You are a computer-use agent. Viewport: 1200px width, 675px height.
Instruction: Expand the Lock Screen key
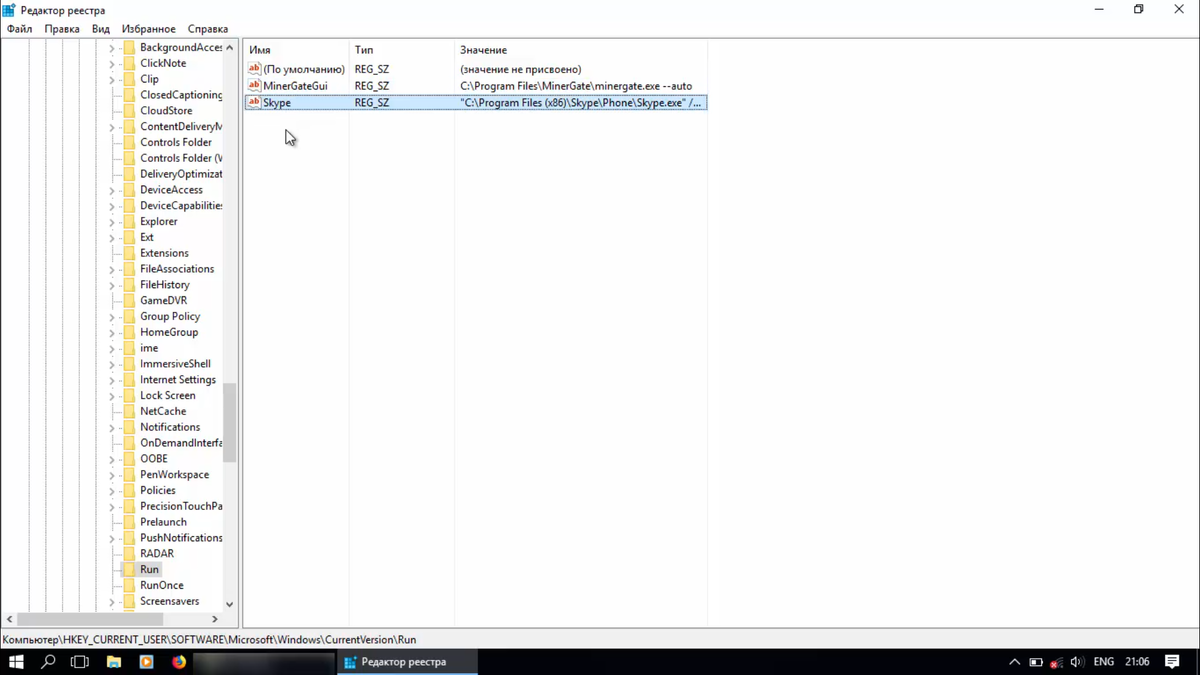coord(112,395)
